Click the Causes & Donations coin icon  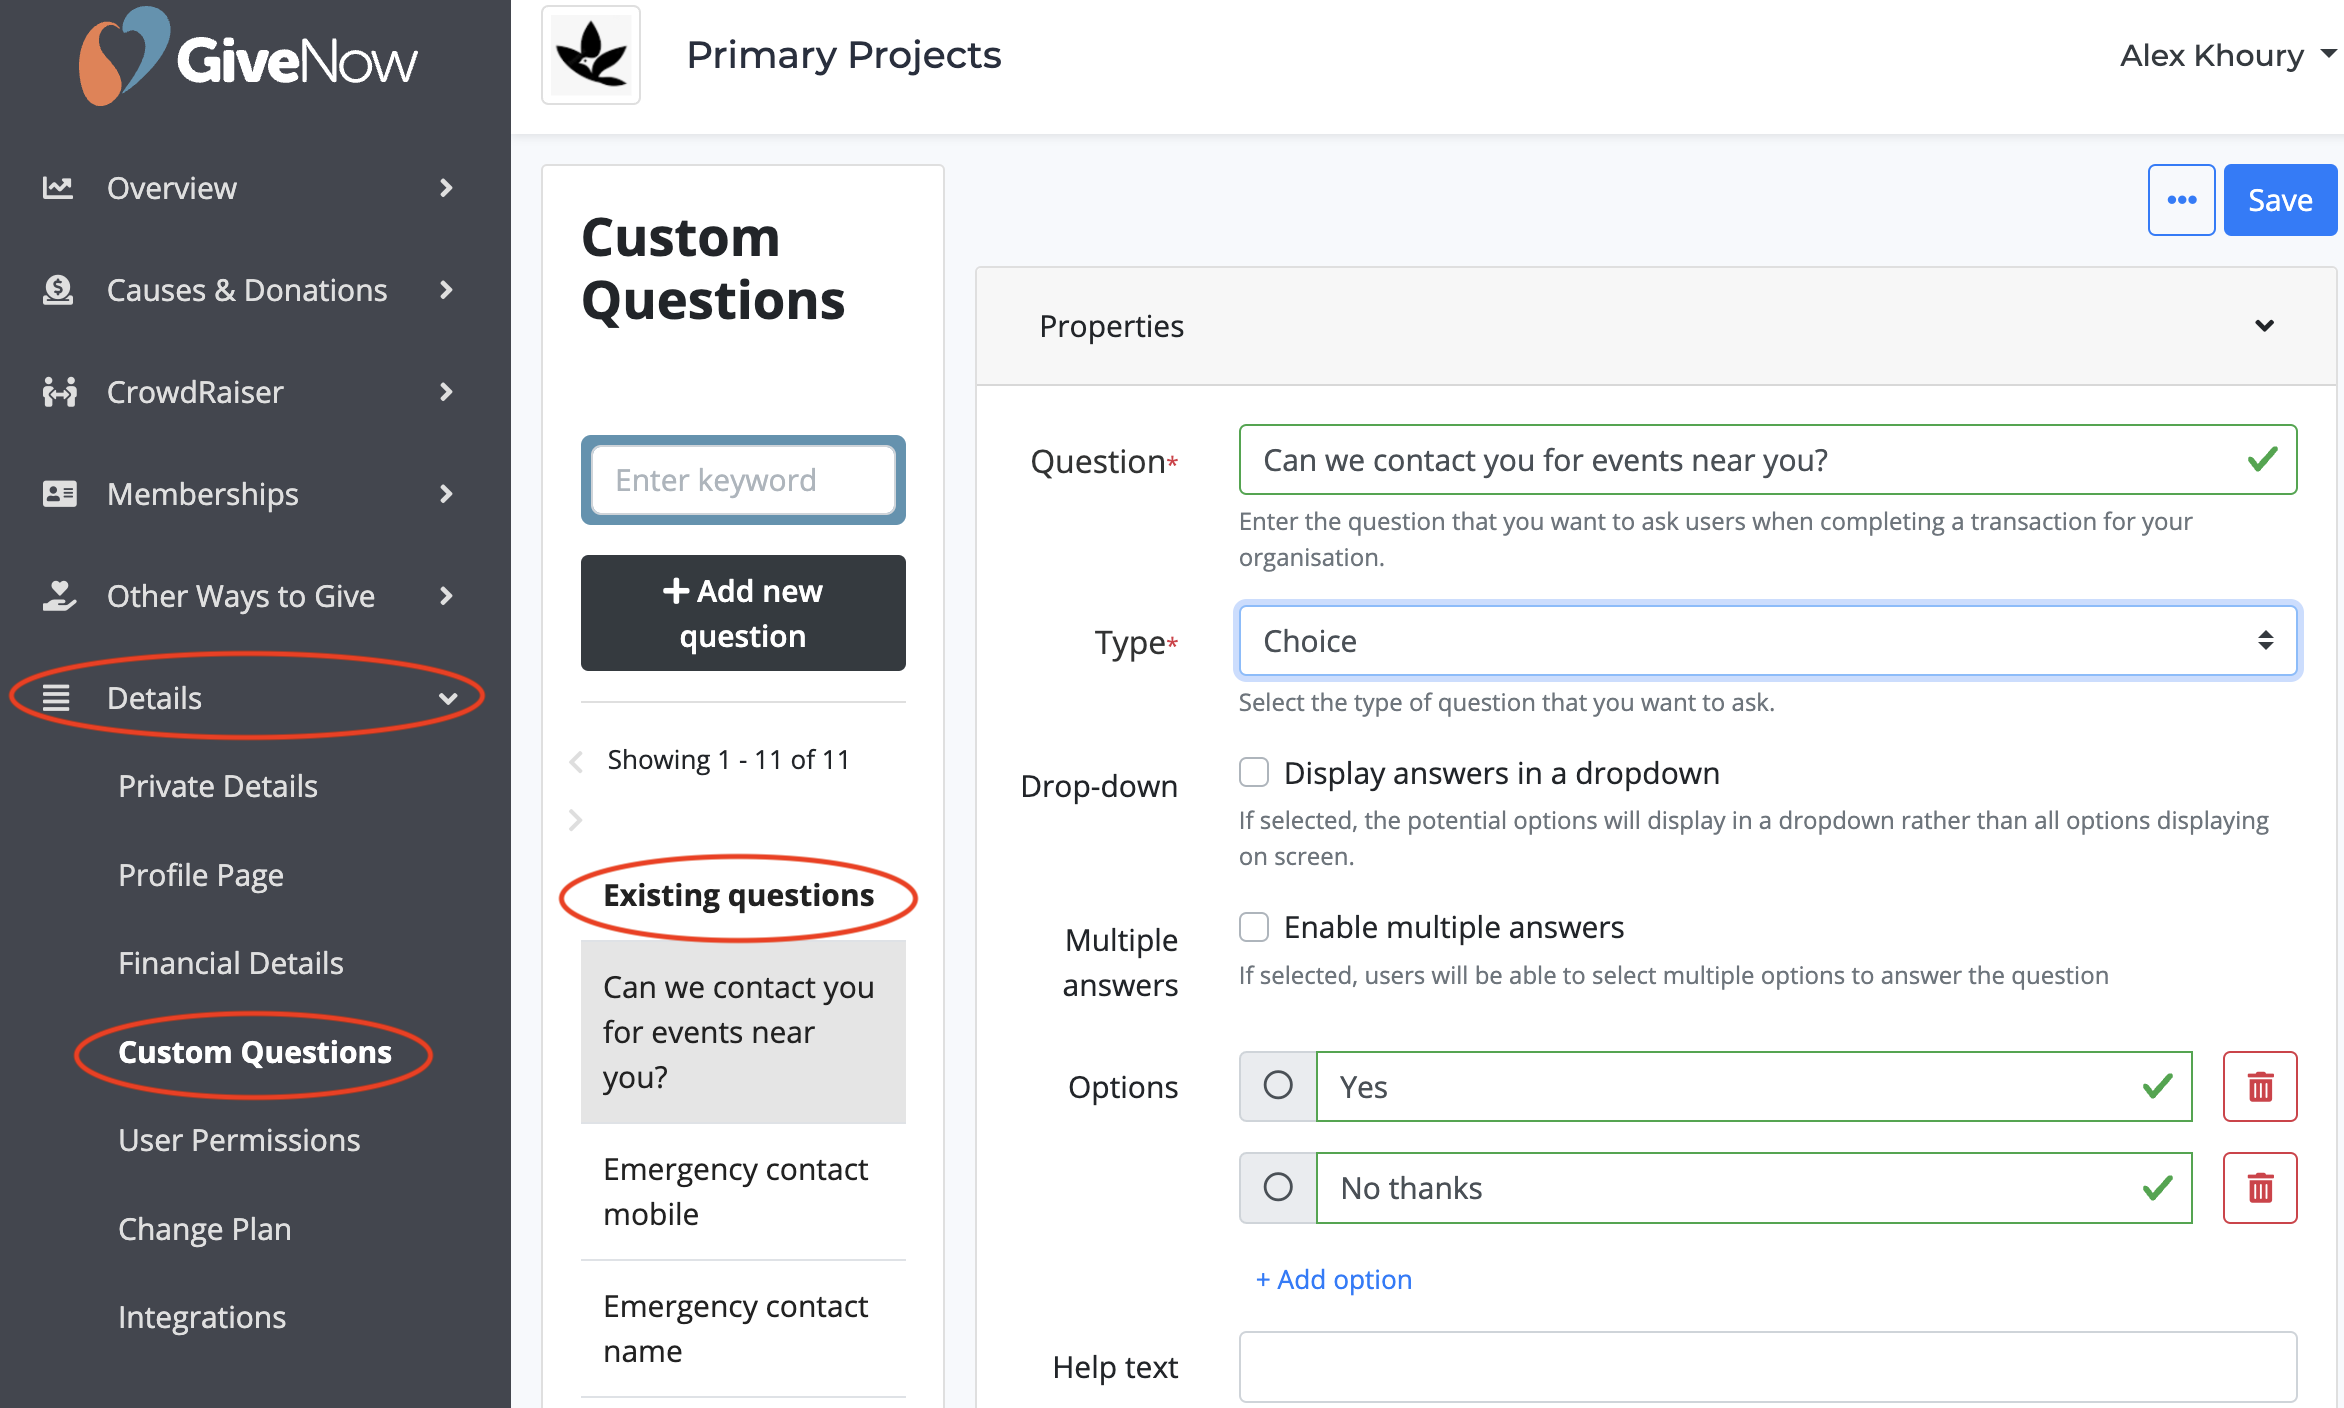tap(58, 289)
